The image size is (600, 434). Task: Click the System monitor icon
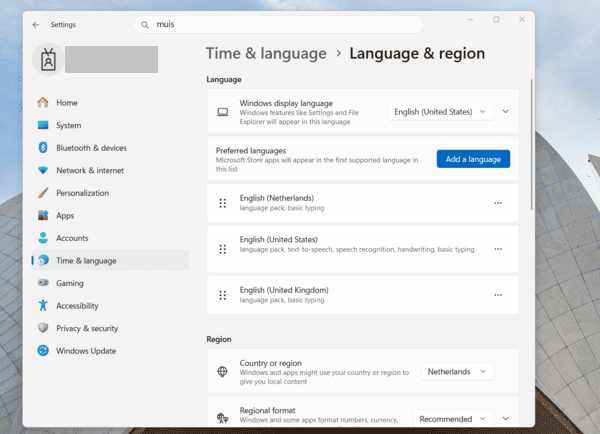(x=43, y=125)
